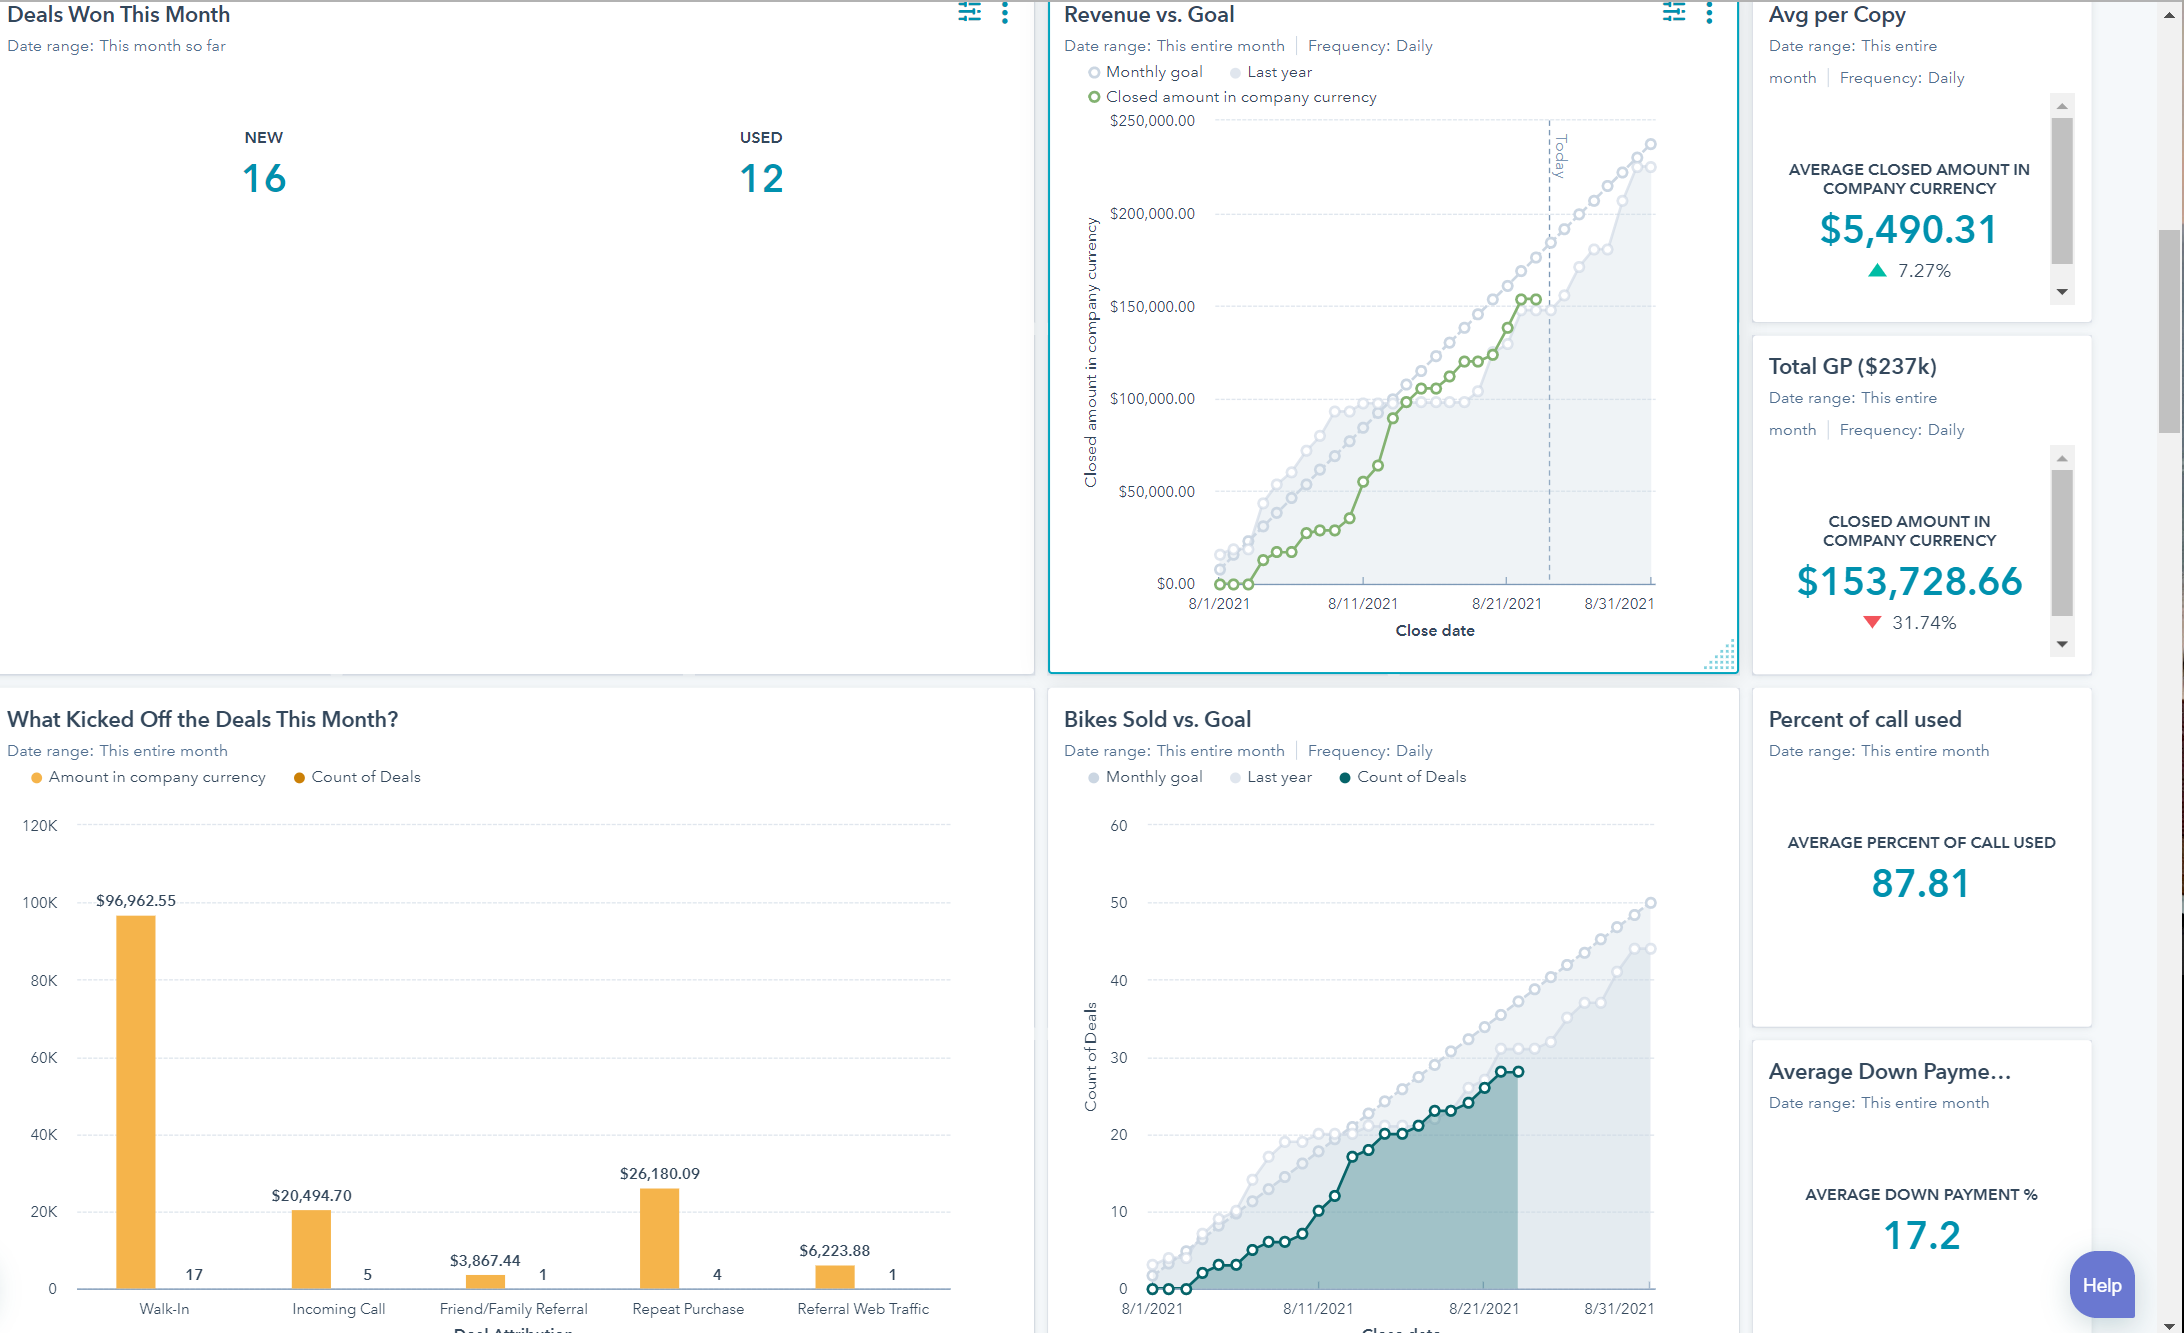
Task: Click the 87.81 average percent of call value
Action: click(1921, 884)
